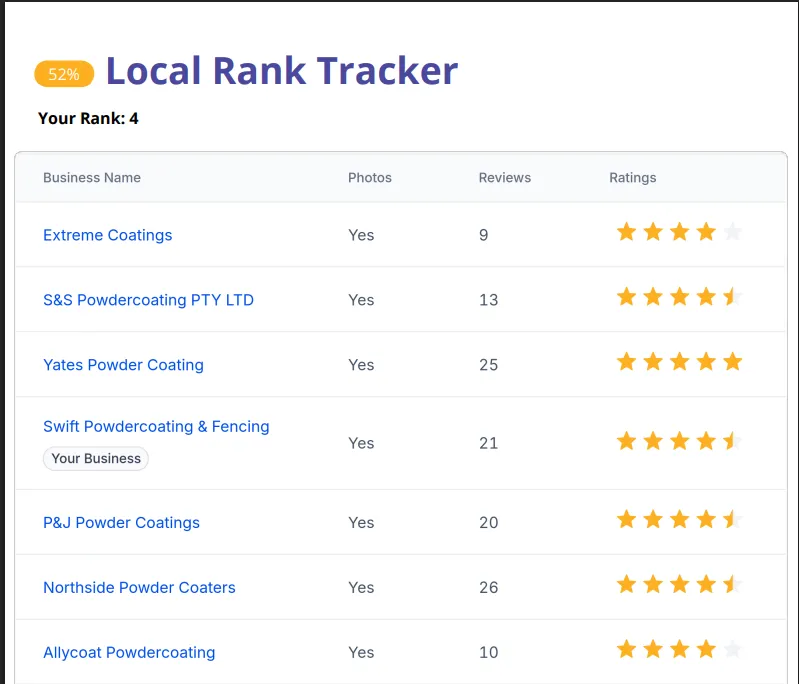Open the P&J Powder Coatings link
Viewport: 799px width, 684px height.
pyautogui.click(x=121, y=522)
